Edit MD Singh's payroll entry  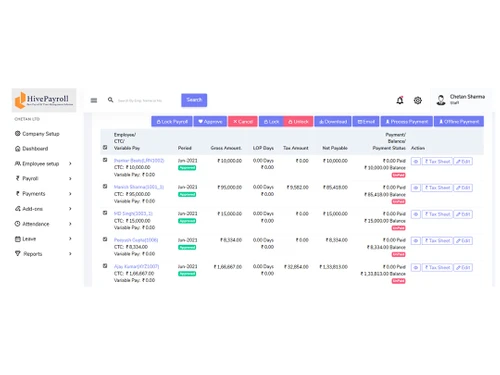pyautogui.click(x=463, y=214)
